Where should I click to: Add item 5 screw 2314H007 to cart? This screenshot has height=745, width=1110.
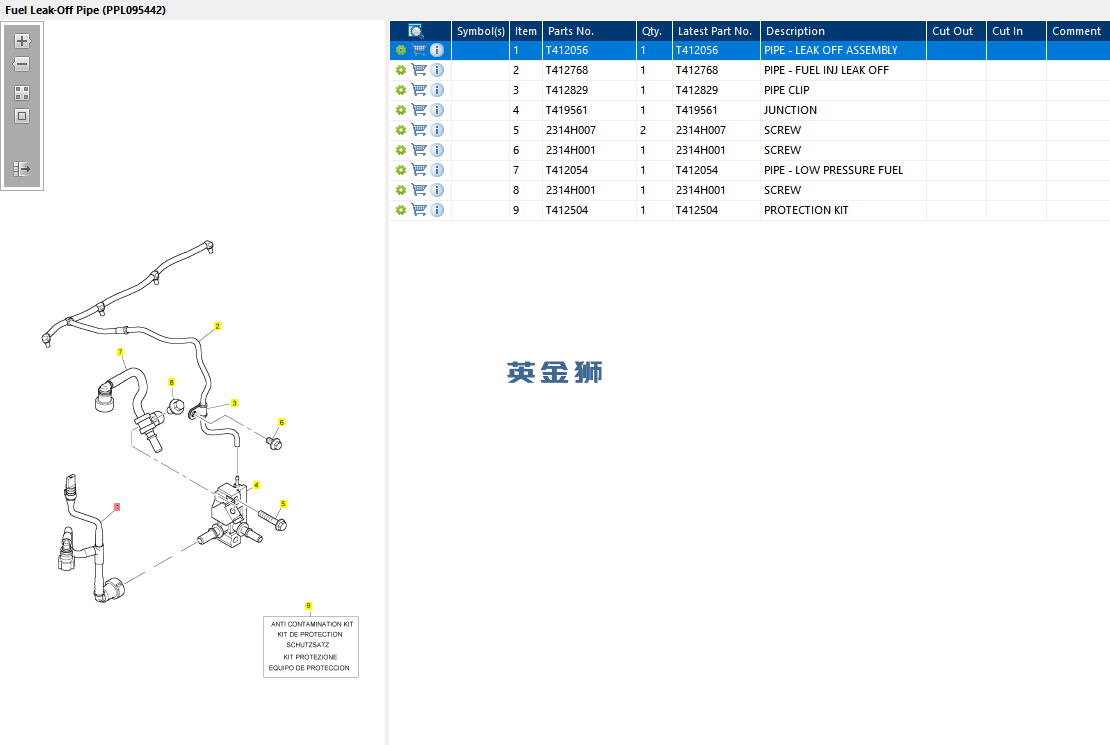pos(419,130)
